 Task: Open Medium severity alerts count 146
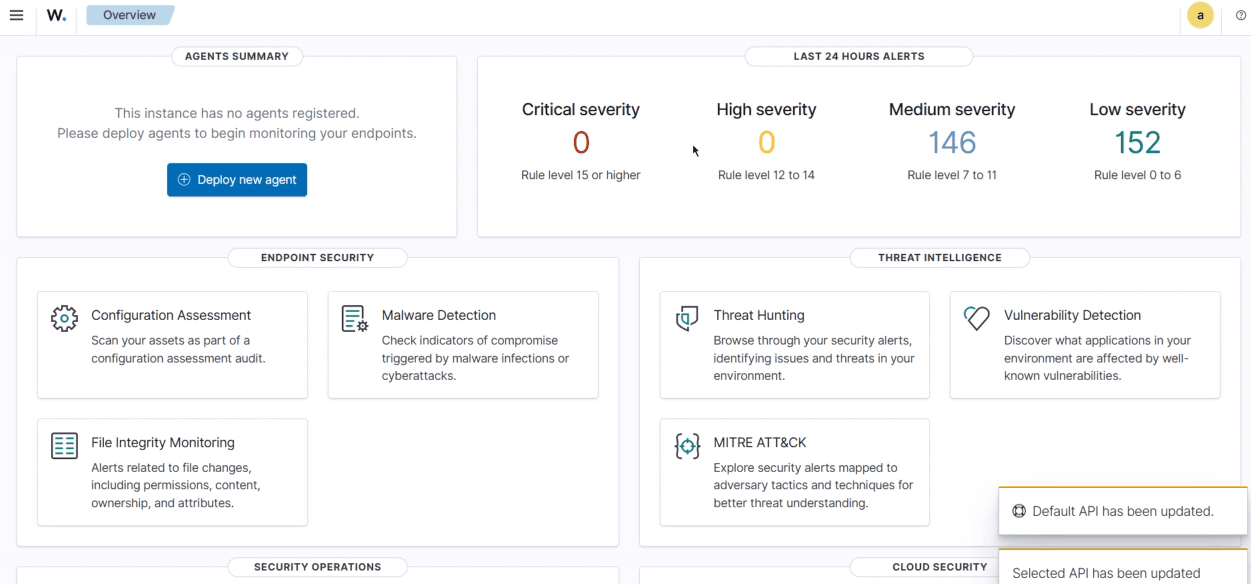(x=952, y=143)
